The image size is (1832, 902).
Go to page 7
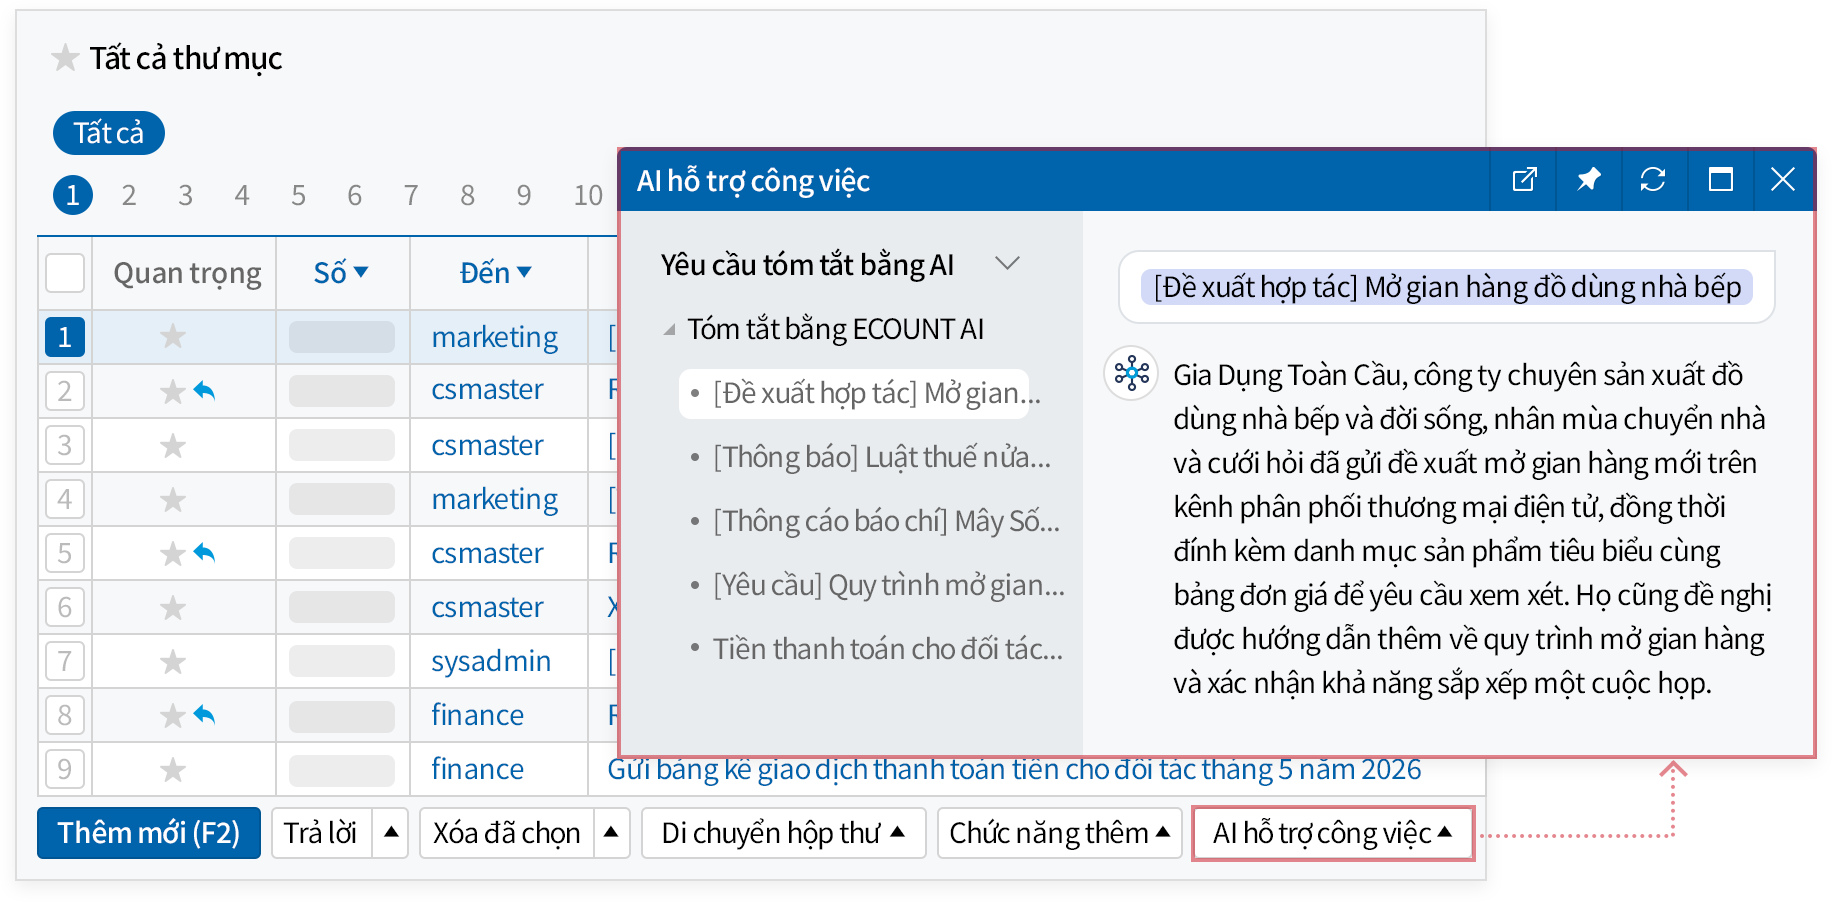tap(411, 195)
